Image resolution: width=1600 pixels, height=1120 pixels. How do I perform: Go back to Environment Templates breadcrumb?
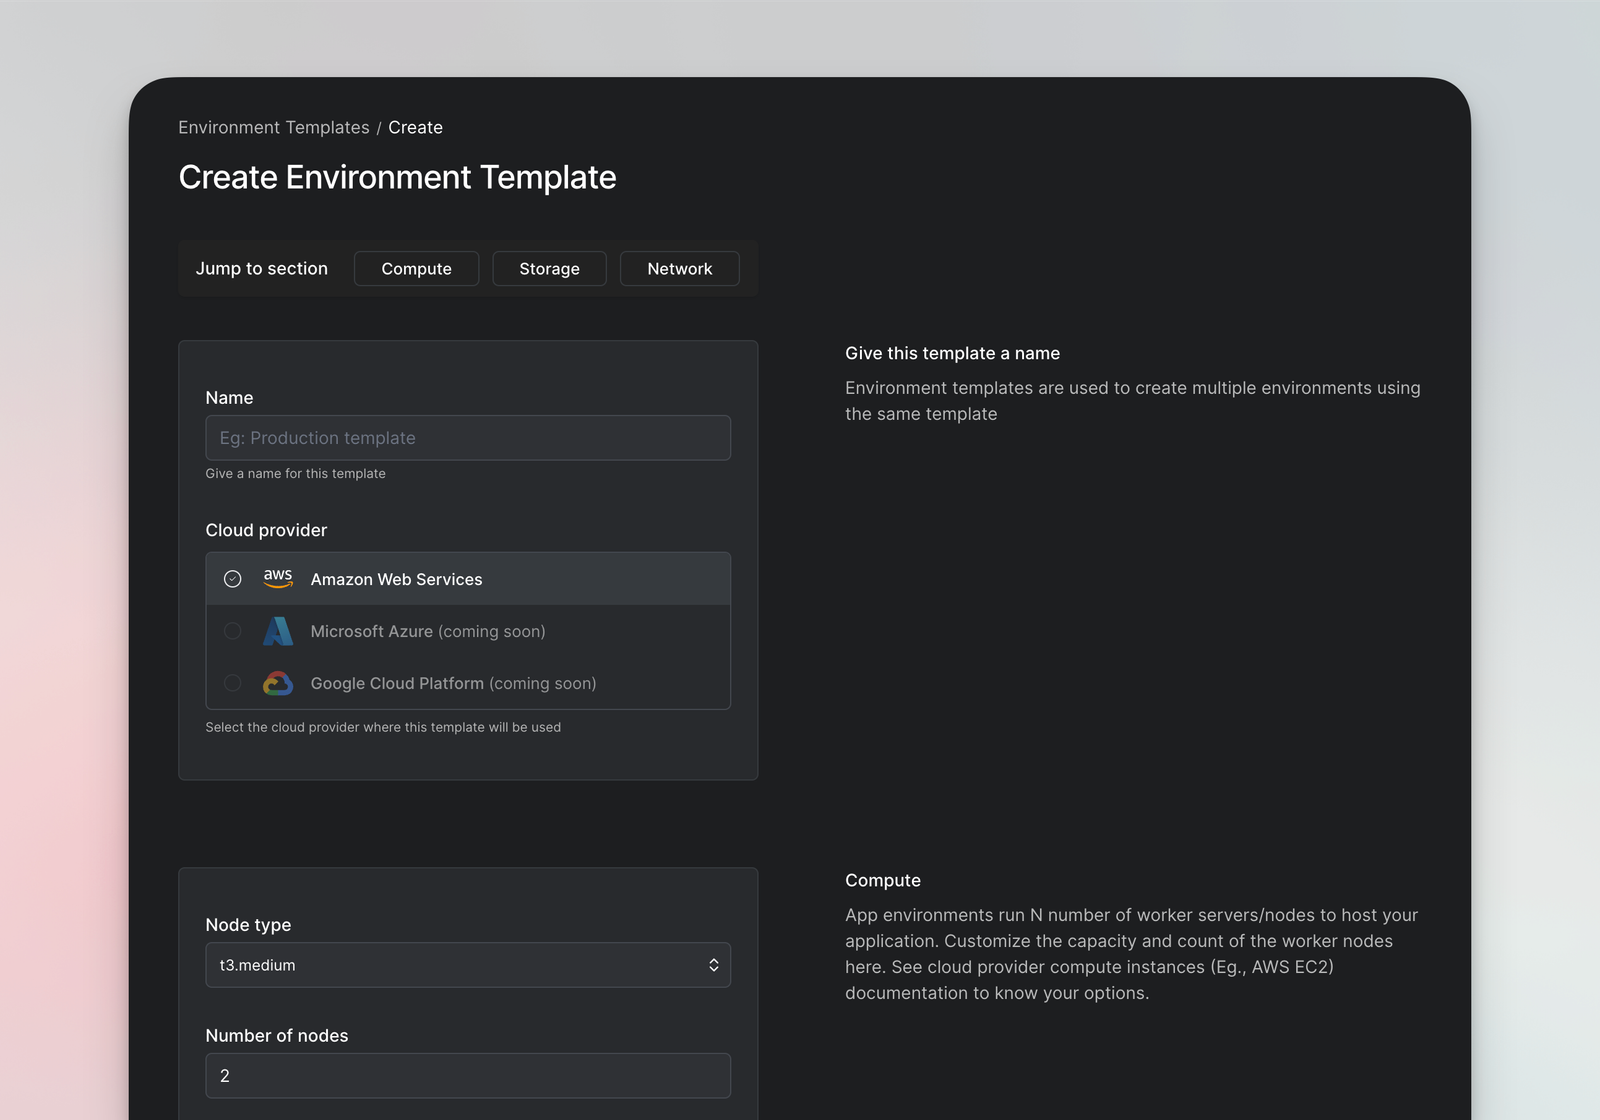point(274,128)
